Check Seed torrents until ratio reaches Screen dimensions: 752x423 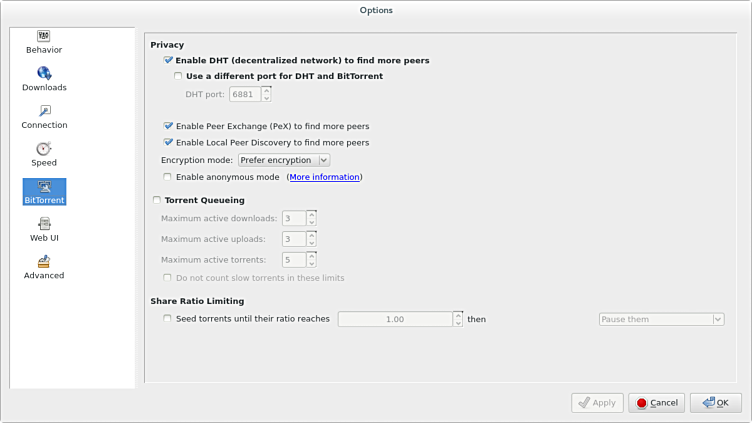click(168, 319)
